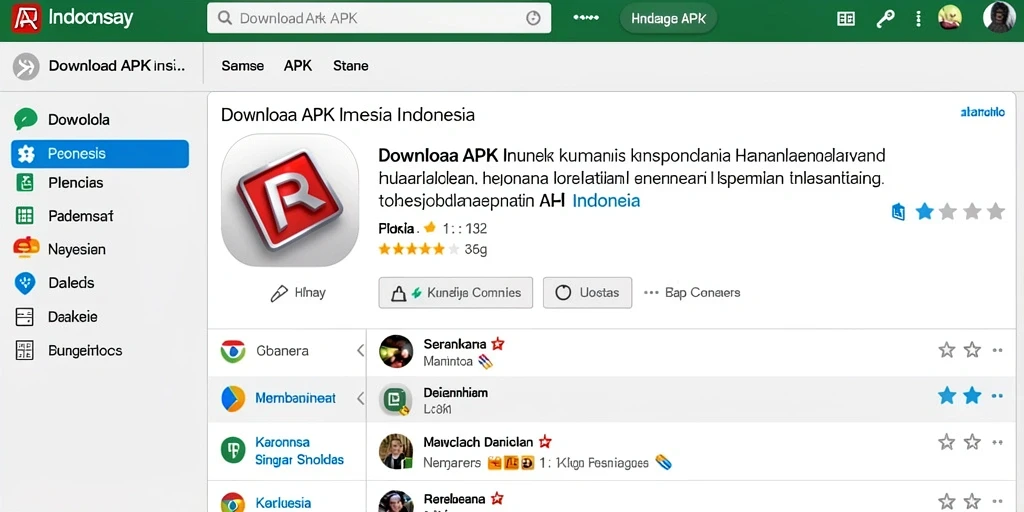Click the Hinay pencil edit link
Viewport: 1024px width, 512px height.
coord(298,293)
